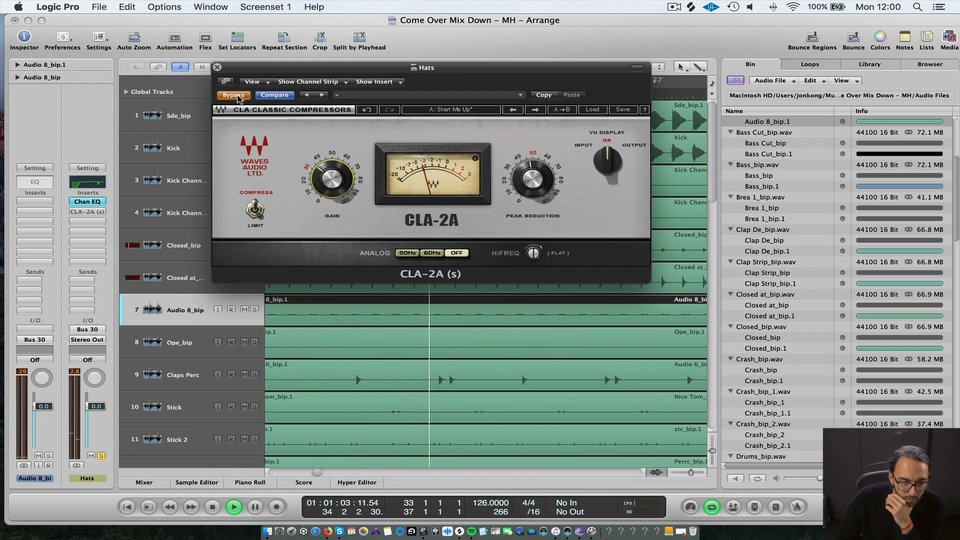
Task: Toggle mute on Audio 8_bip track 7
Action: point(244,310)
